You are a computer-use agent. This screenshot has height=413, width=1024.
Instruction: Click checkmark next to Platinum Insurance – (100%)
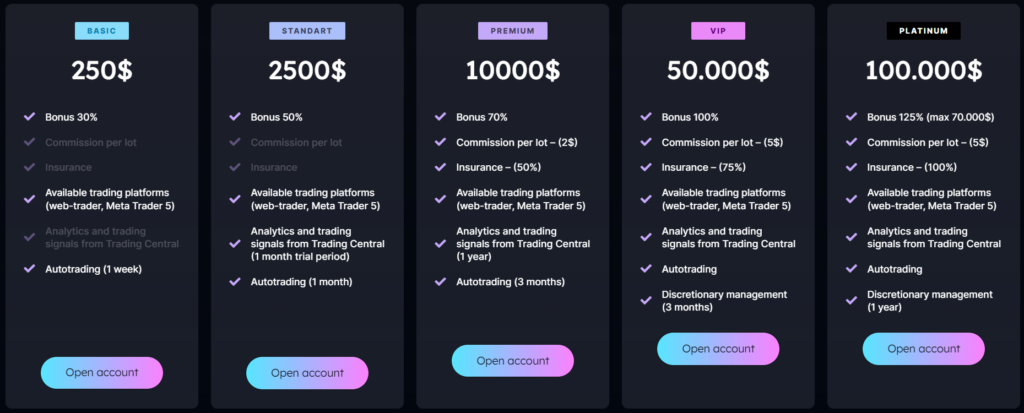[851, 167]
